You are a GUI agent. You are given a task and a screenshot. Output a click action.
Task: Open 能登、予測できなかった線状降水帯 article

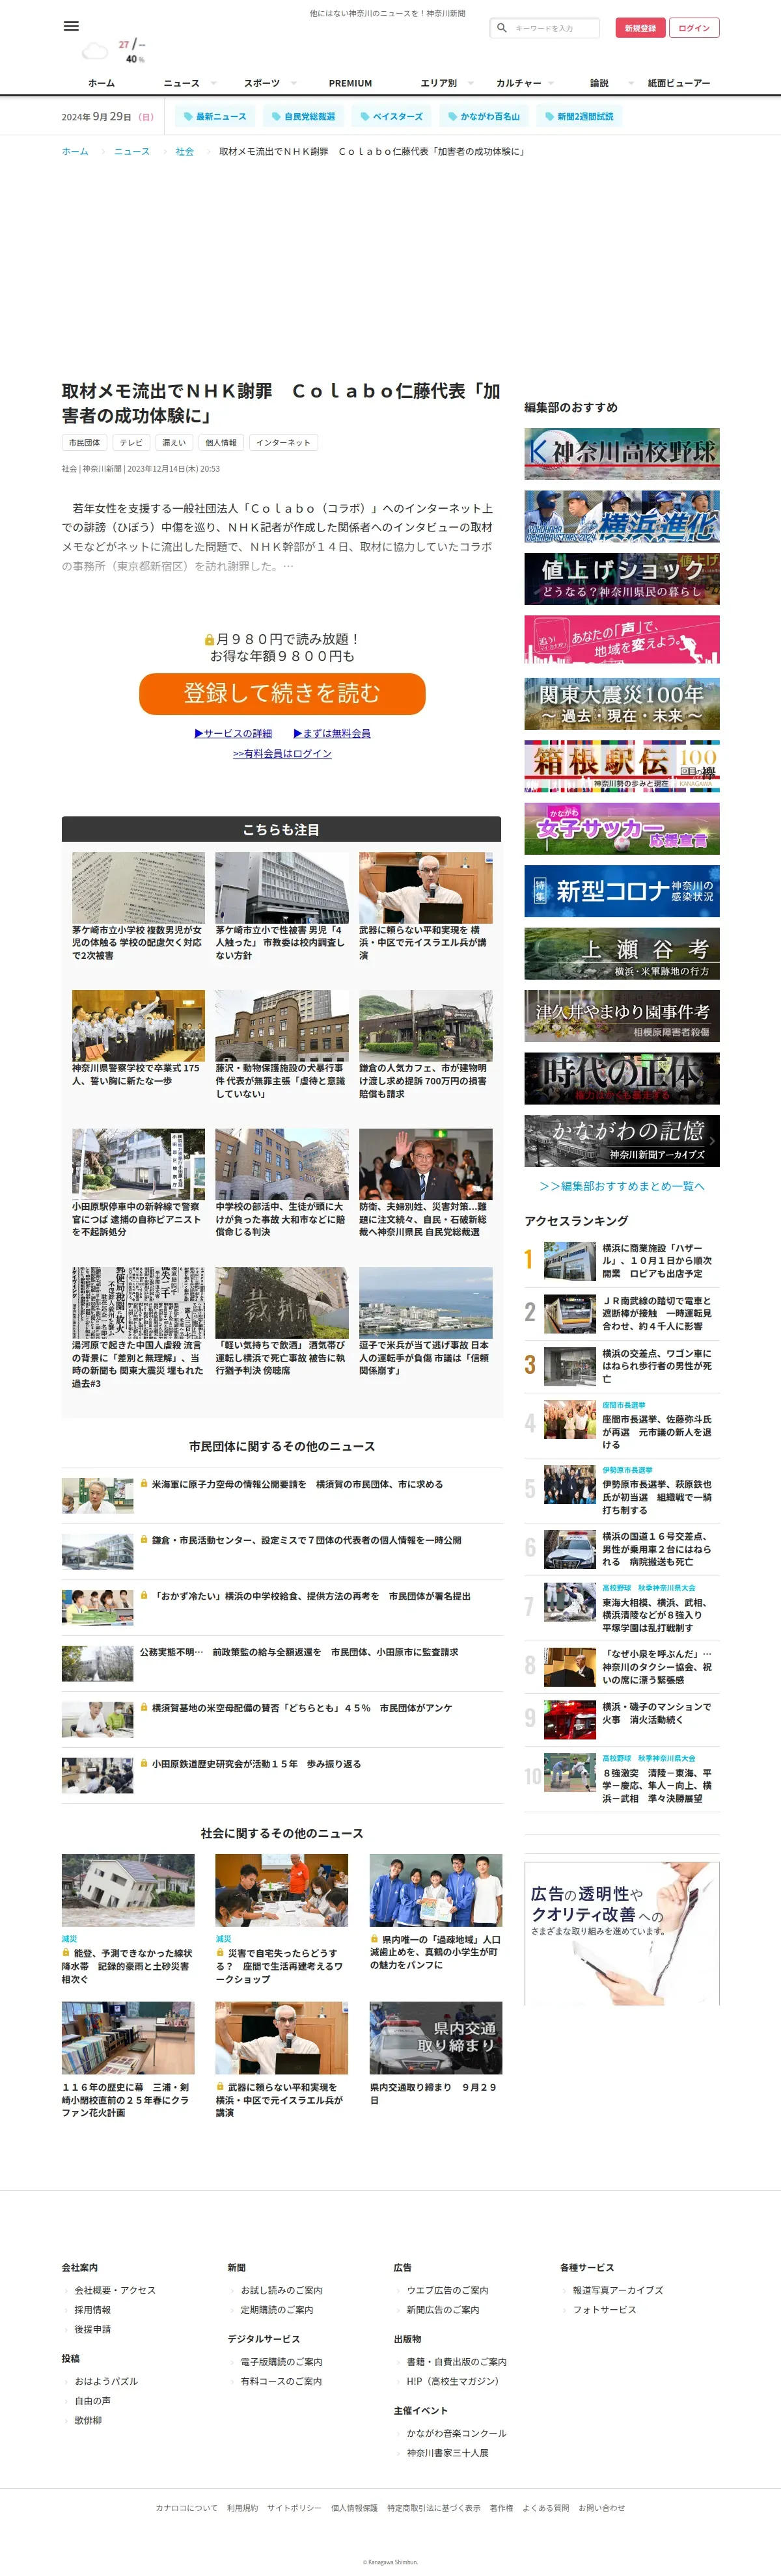click(x=128, y=1920)
